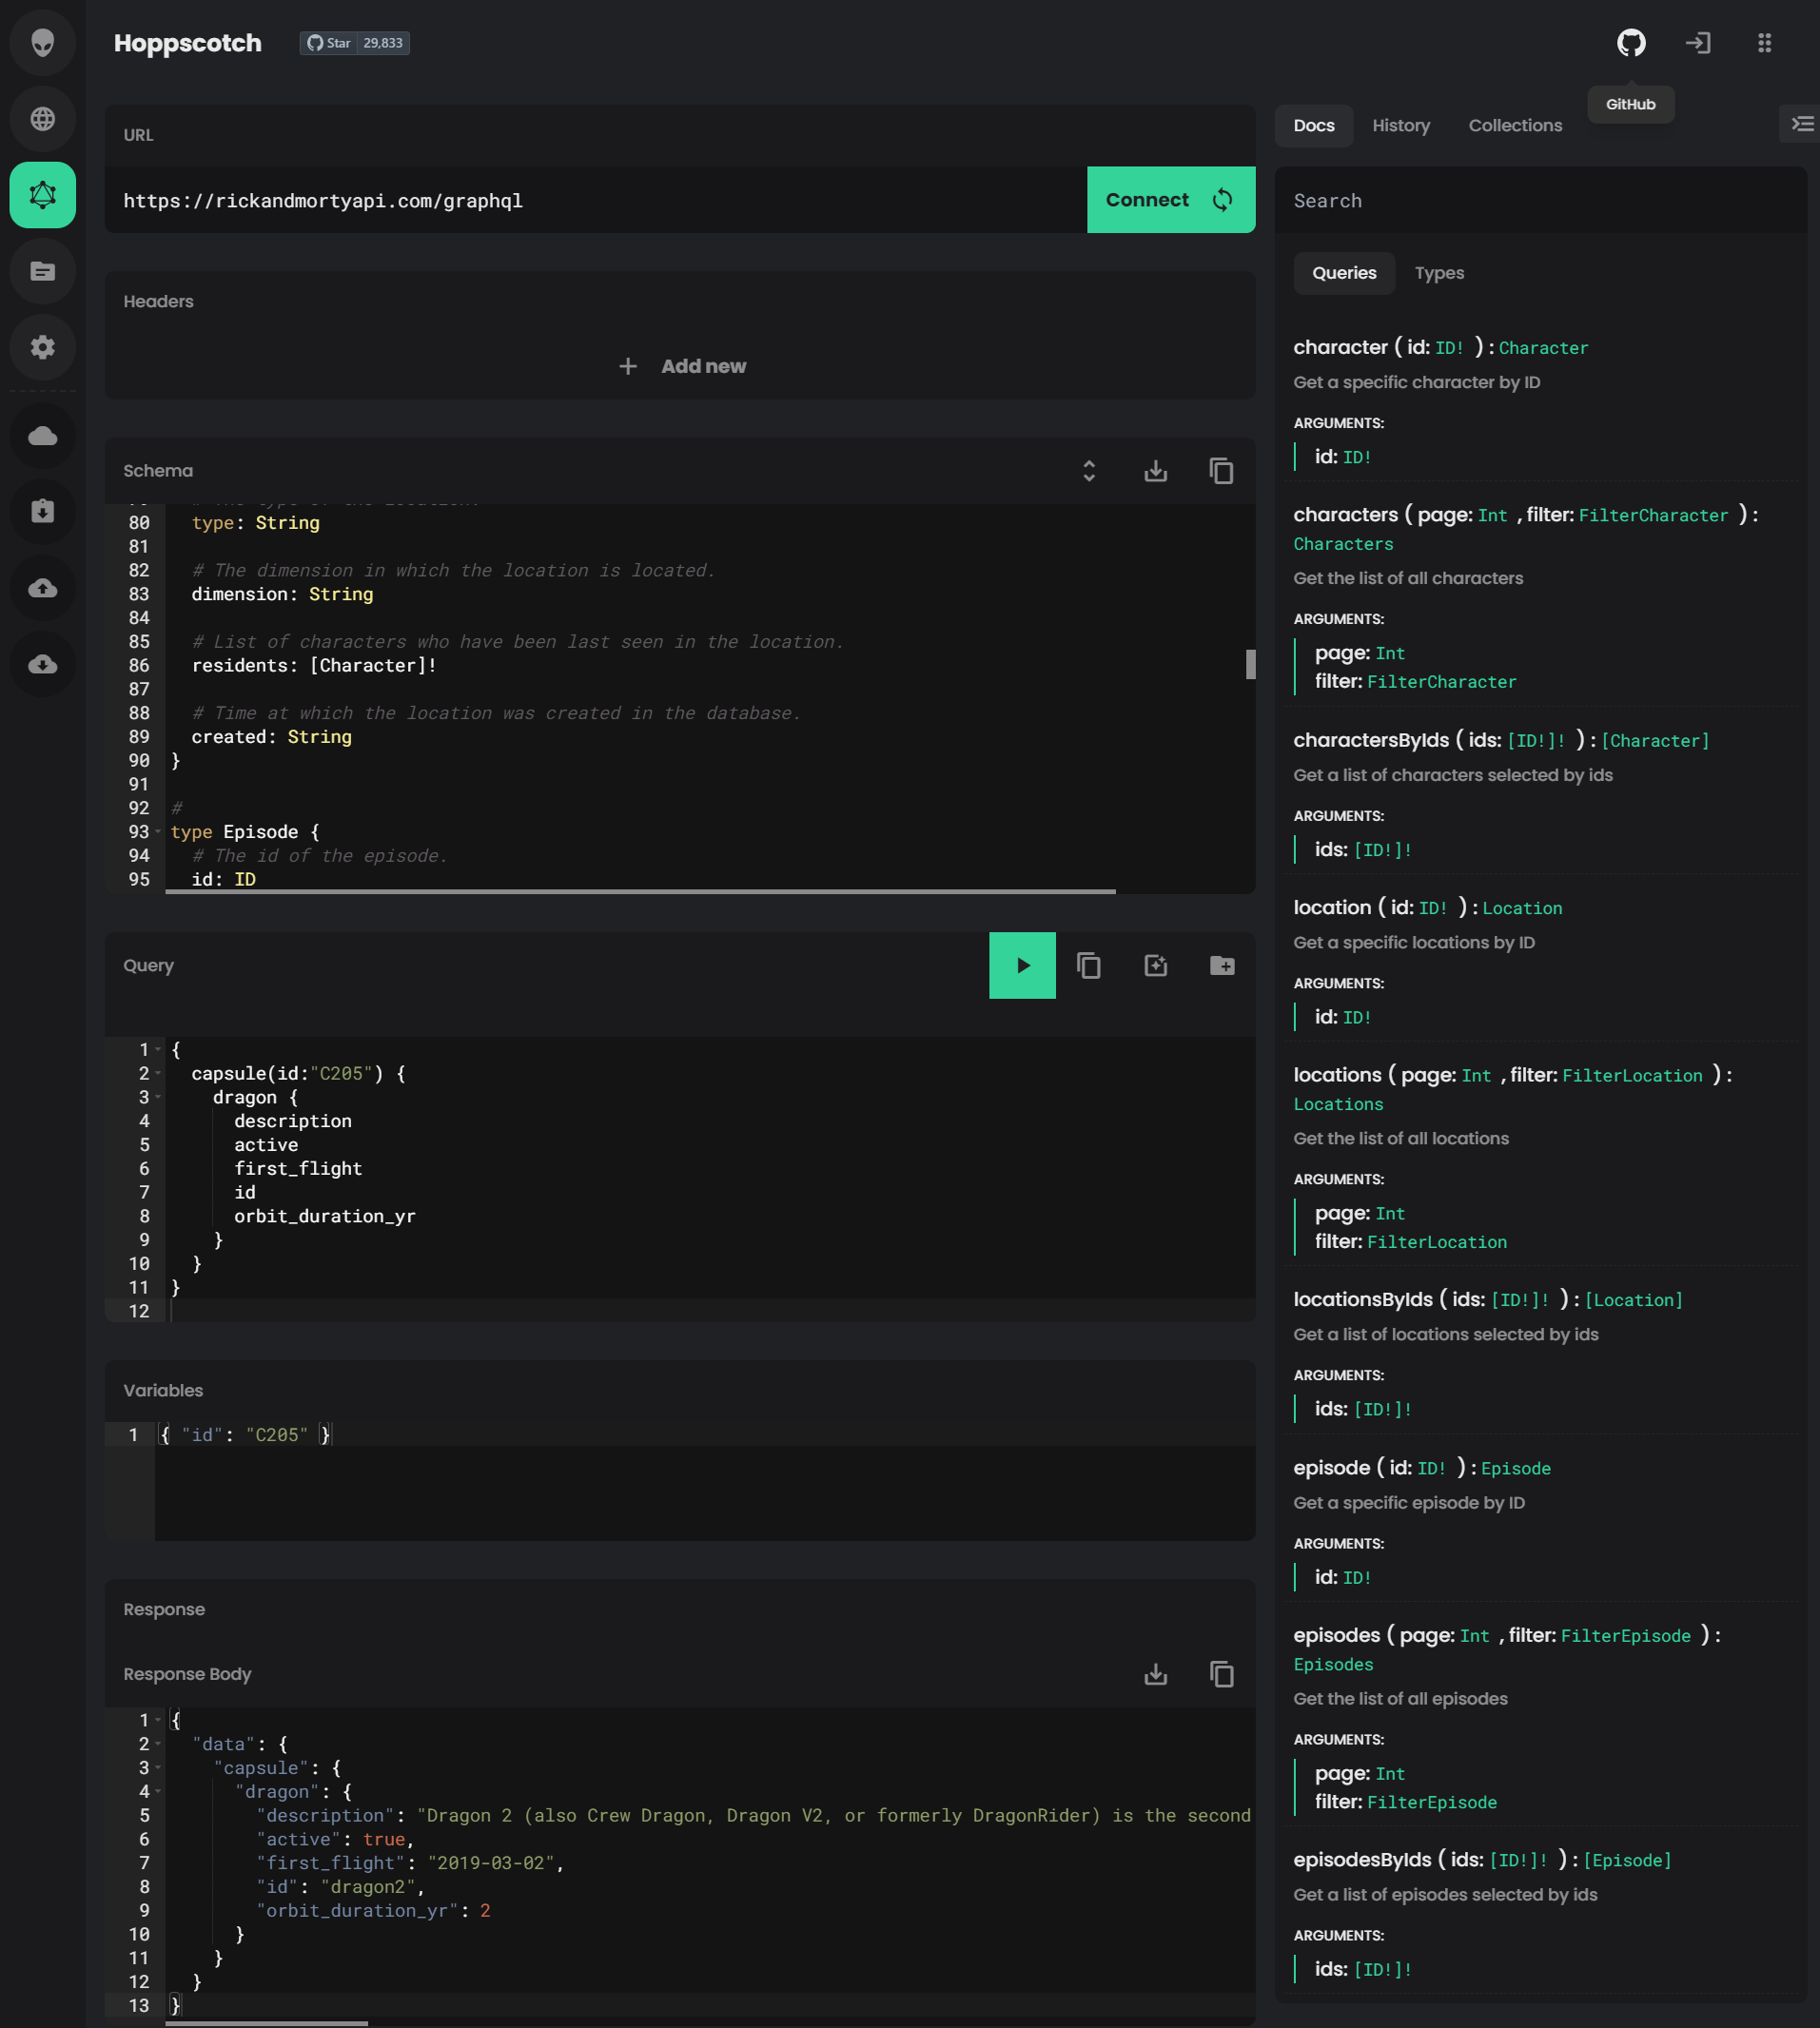Fold the type Episode block at line 93

(158, 832)
